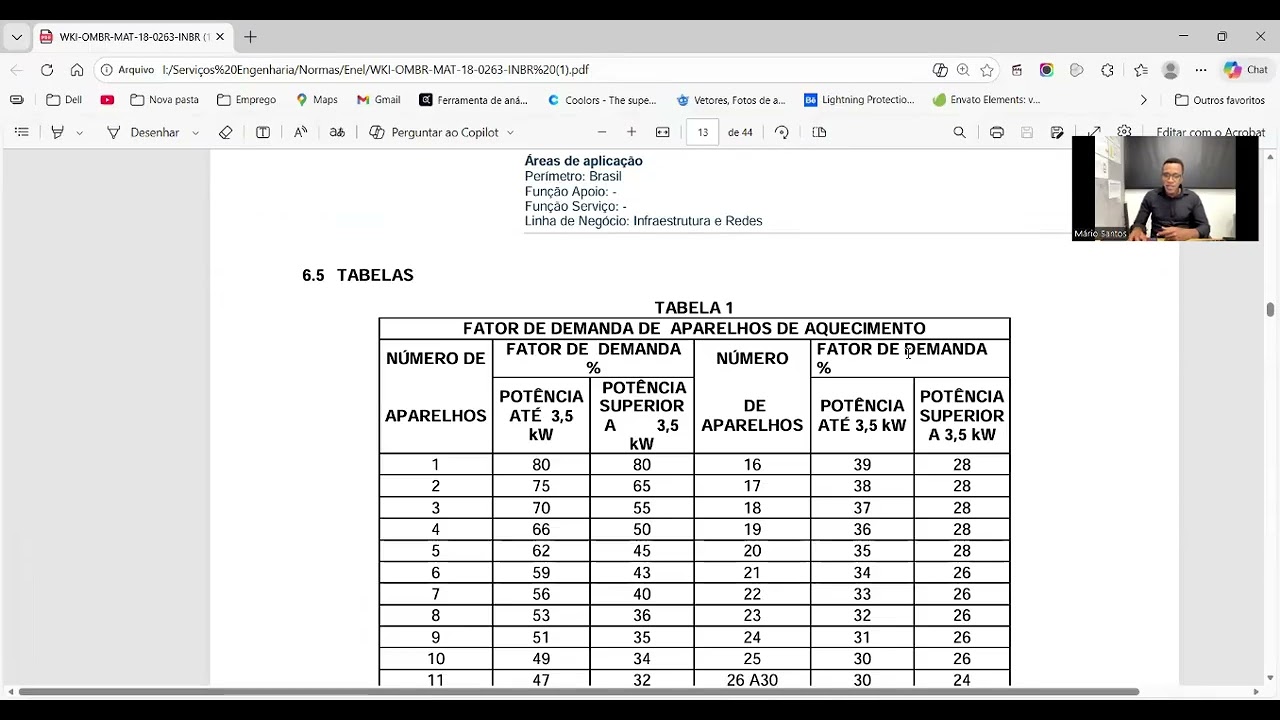The width and height of the screenshot is (1280, 720).
Task: Go to the browser home page
Action: [x=77, y=70]
